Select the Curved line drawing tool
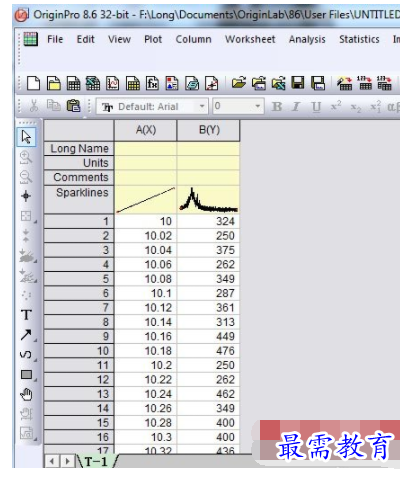400x478 pixels. (26, 354)
